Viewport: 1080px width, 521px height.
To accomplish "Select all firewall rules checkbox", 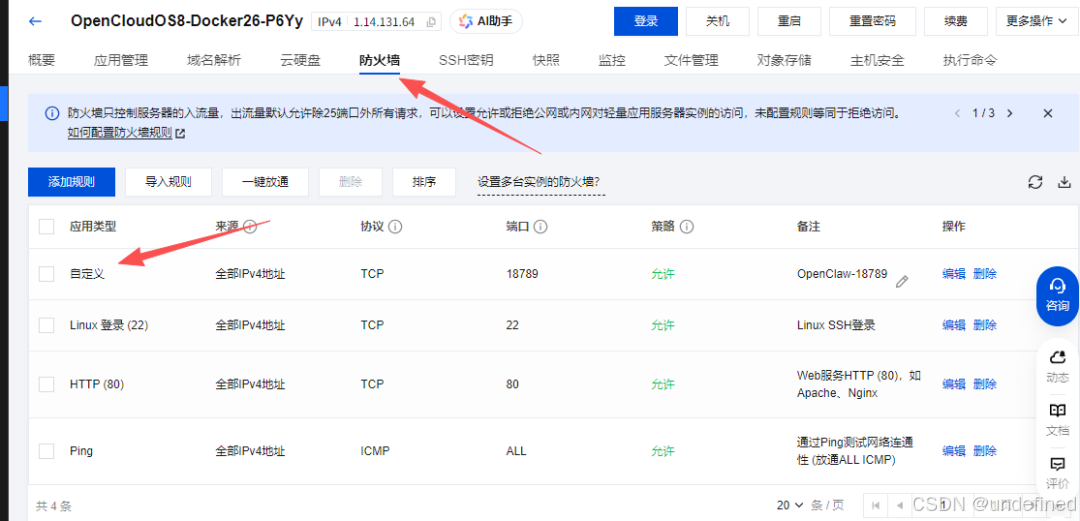I will [x=47, y=227].
